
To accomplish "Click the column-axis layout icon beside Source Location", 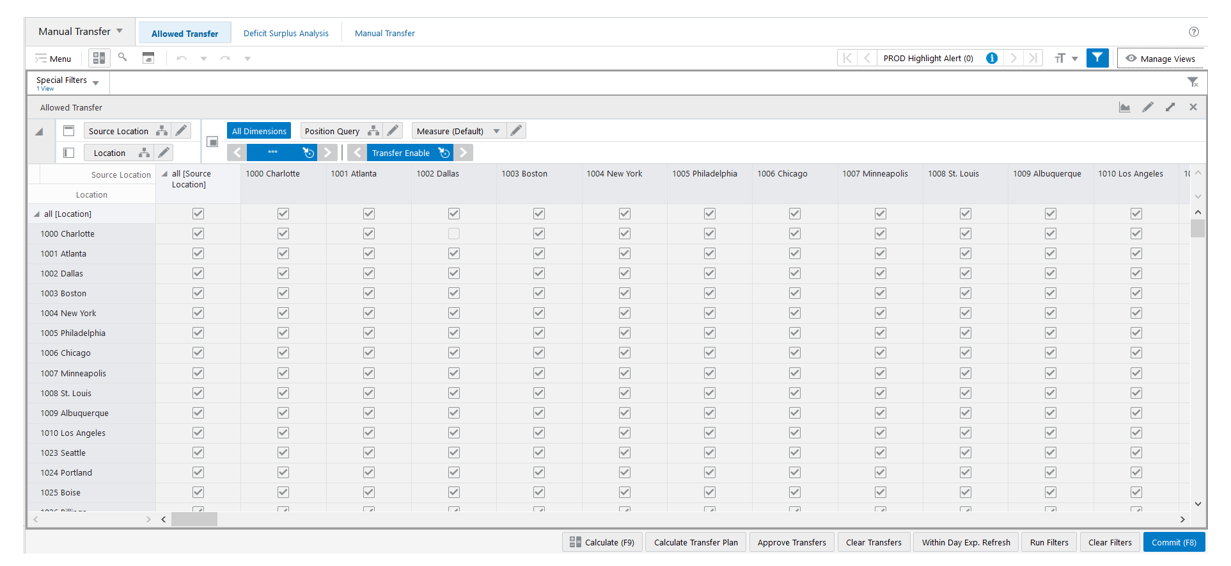I will (x=69, y=131).
